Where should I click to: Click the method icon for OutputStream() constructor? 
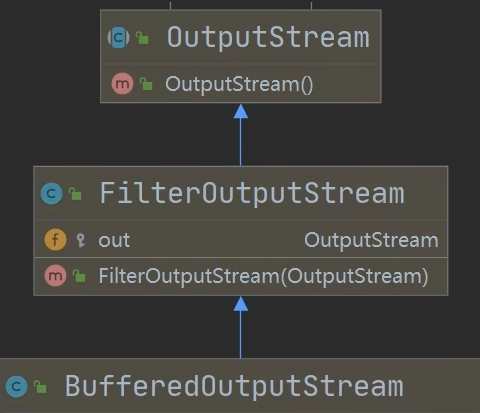[x=122, y=84]
